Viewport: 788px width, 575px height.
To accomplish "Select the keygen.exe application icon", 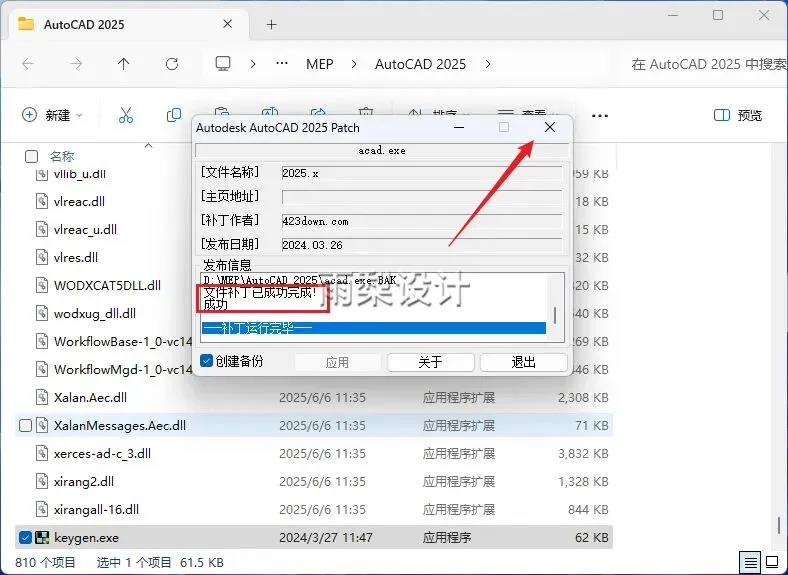I will pos(42,538).
